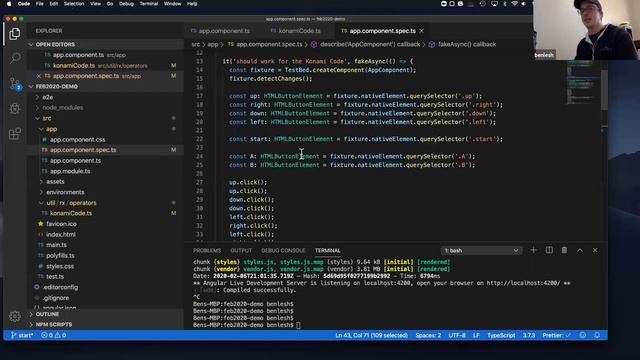The image size is (640, 360).
Task: Open the Debug menu
Action: [126, 4]
